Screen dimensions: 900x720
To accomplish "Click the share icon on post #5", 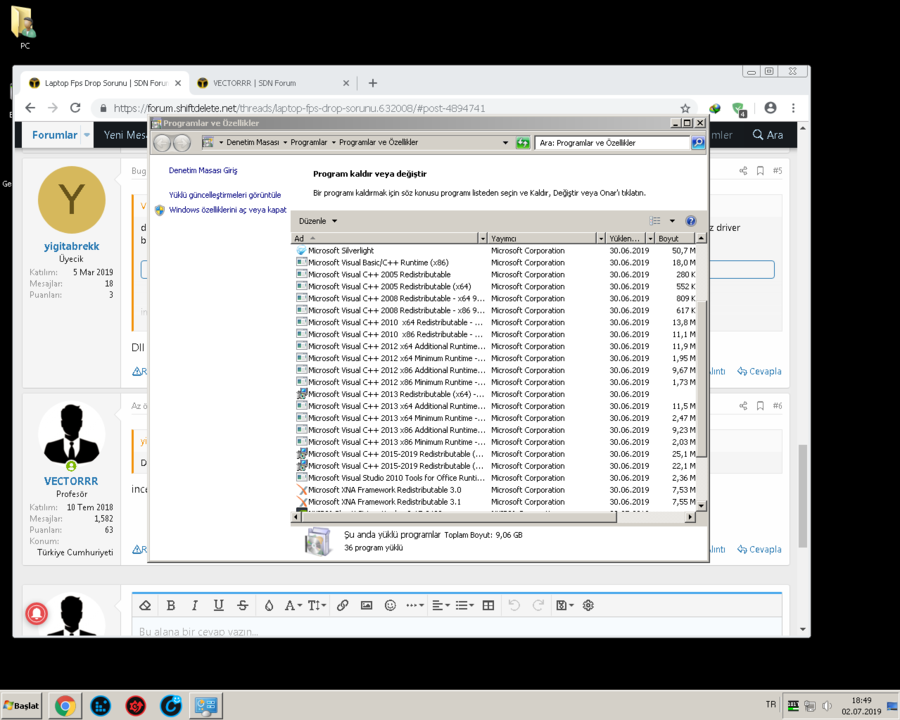I will click(x=743, y=171).
